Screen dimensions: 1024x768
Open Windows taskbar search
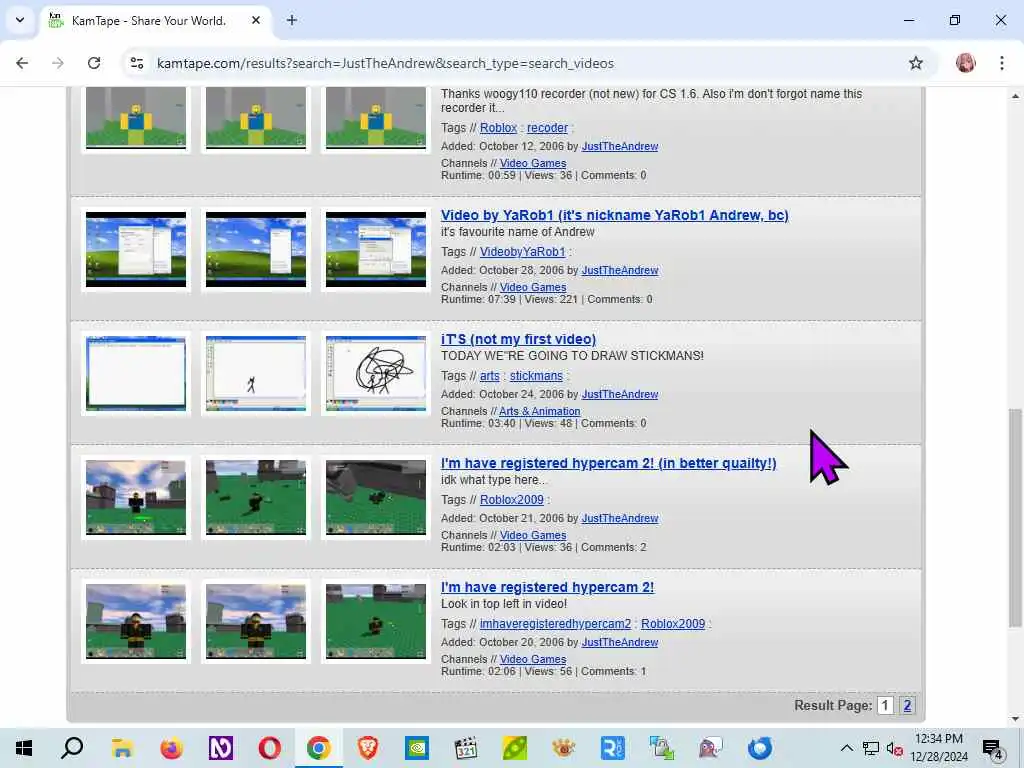click(72, 748)
